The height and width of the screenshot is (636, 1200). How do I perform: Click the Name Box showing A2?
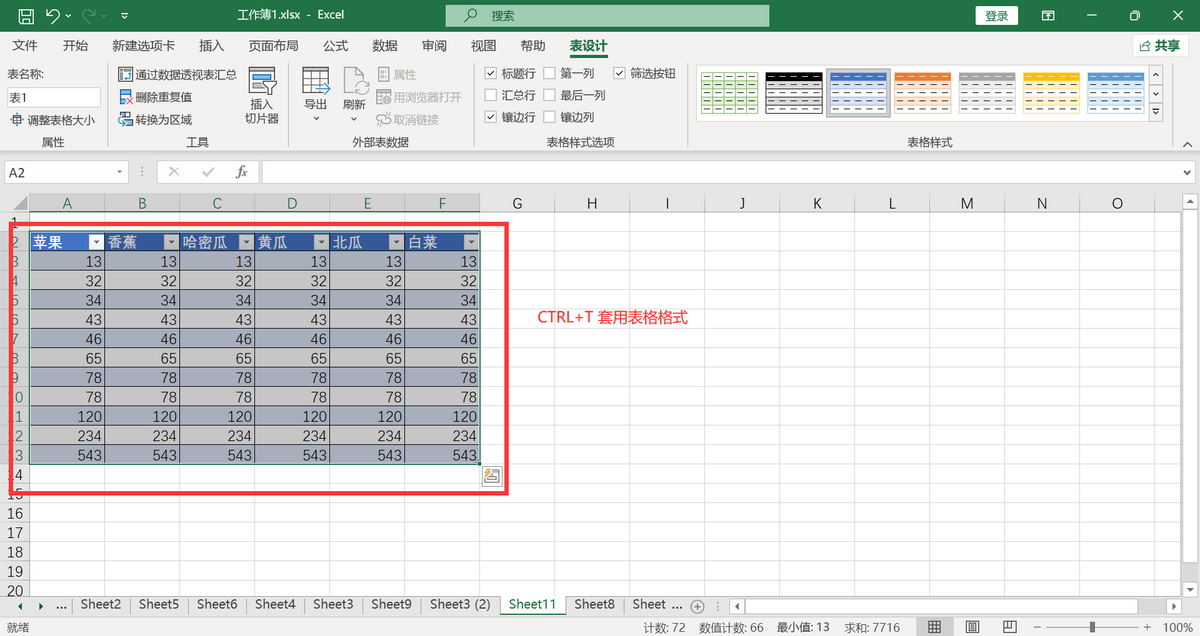click(59, 172)
